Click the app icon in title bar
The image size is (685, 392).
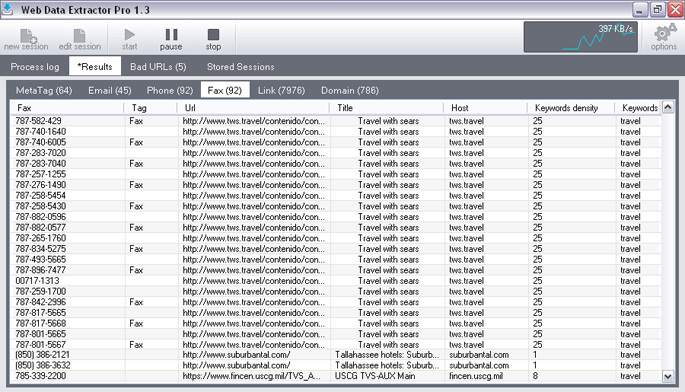click(8, 9)
